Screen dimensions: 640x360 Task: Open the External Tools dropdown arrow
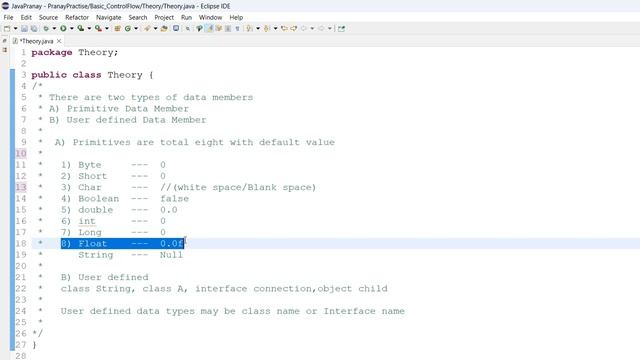107,29
